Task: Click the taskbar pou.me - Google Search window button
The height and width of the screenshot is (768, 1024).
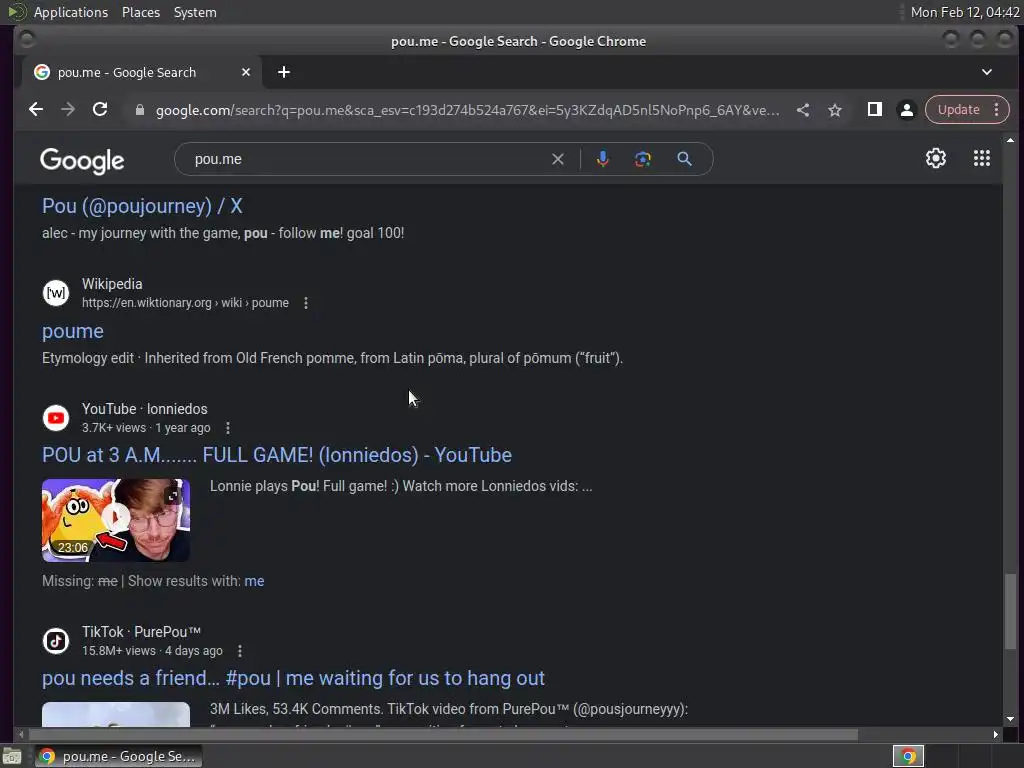Action: point(119,756)
